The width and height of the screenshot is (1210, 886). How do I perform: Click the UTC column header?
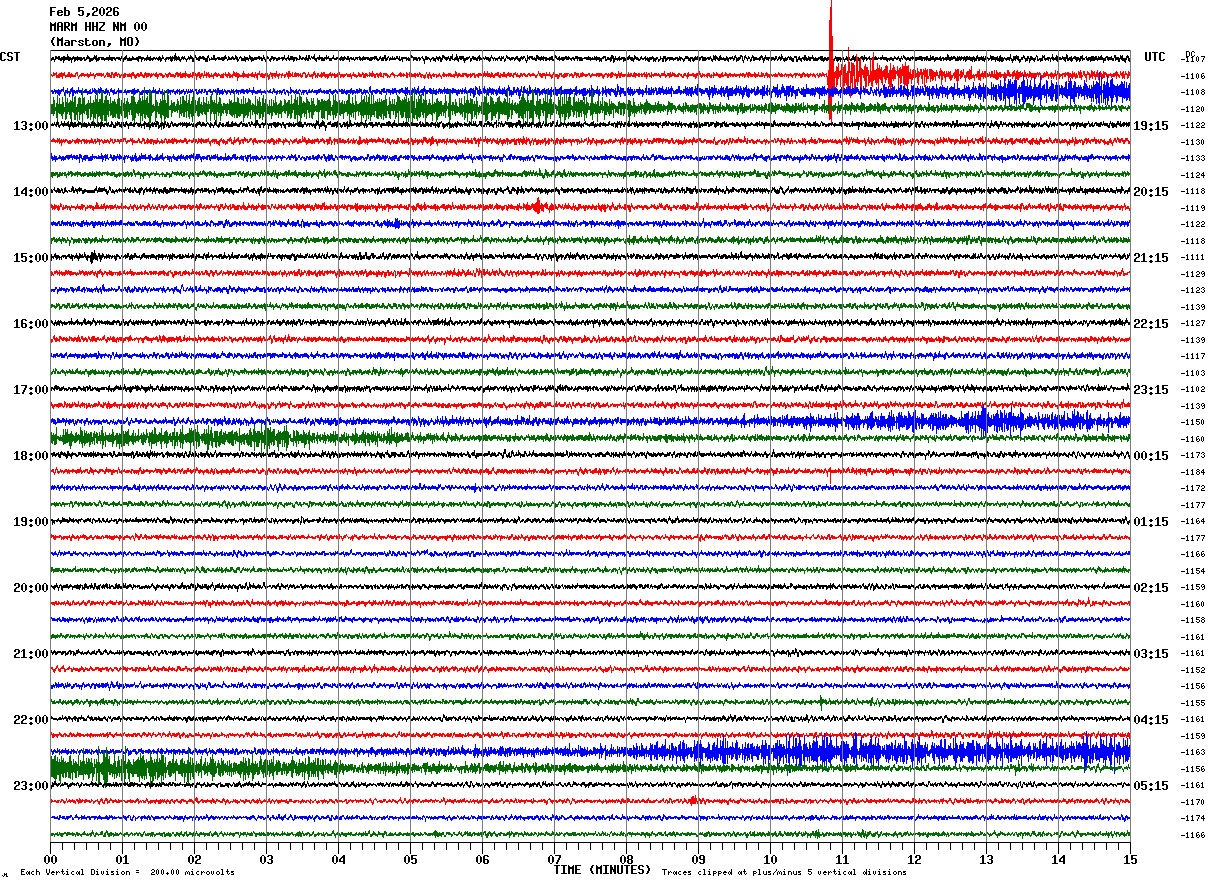click(x=1155, y=57)
